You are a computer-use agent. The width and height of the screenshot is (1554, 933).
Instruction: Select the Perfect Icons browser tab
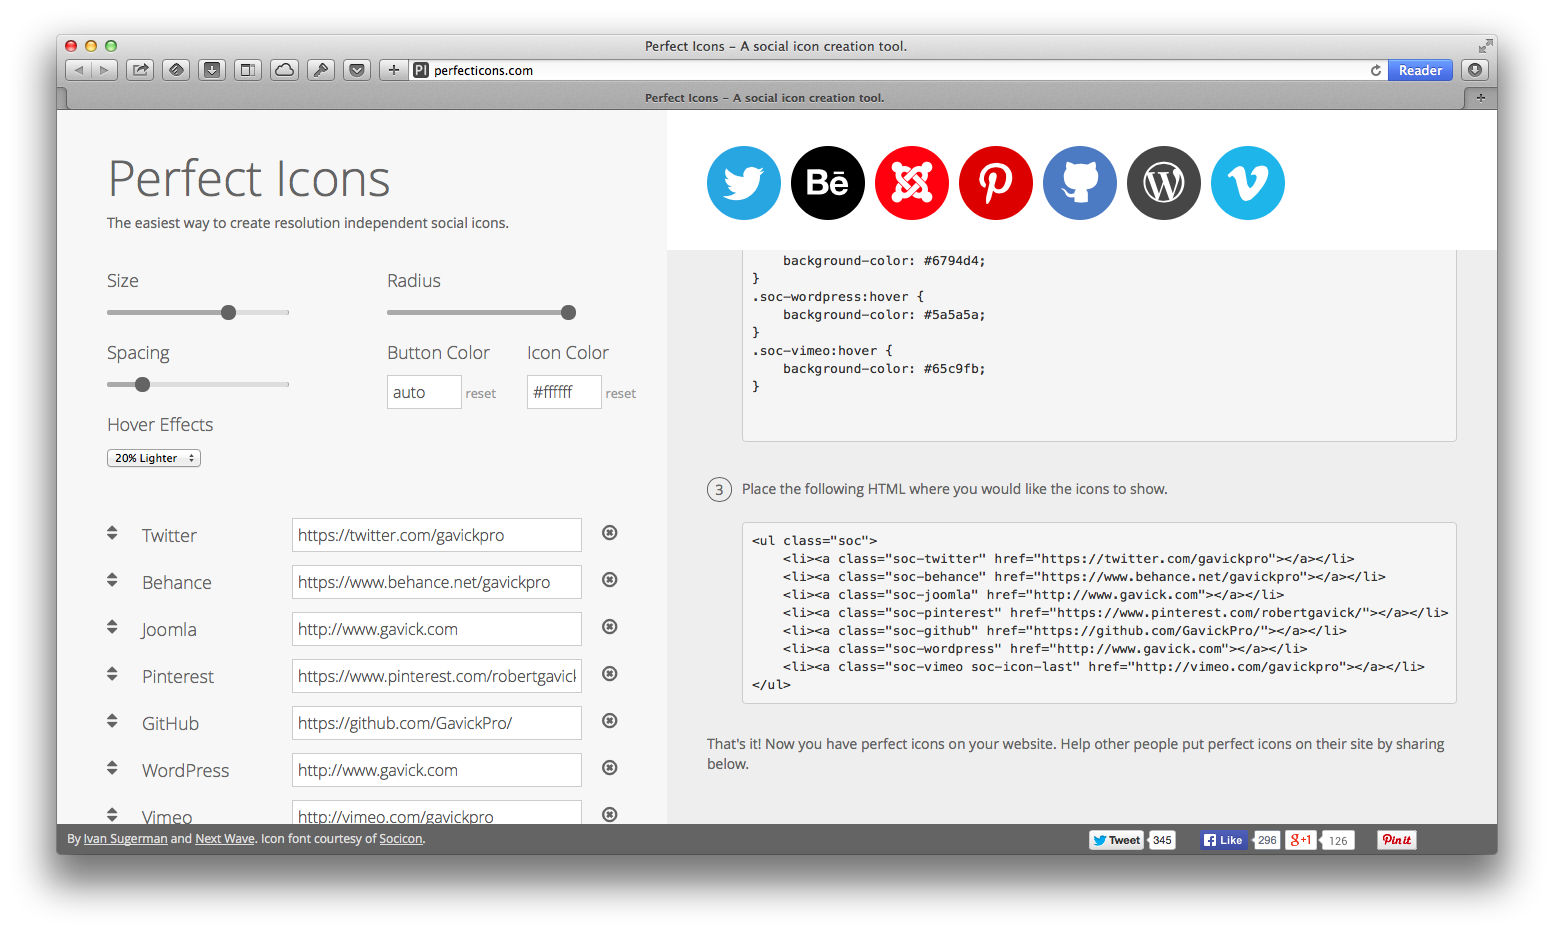[764, 98]
